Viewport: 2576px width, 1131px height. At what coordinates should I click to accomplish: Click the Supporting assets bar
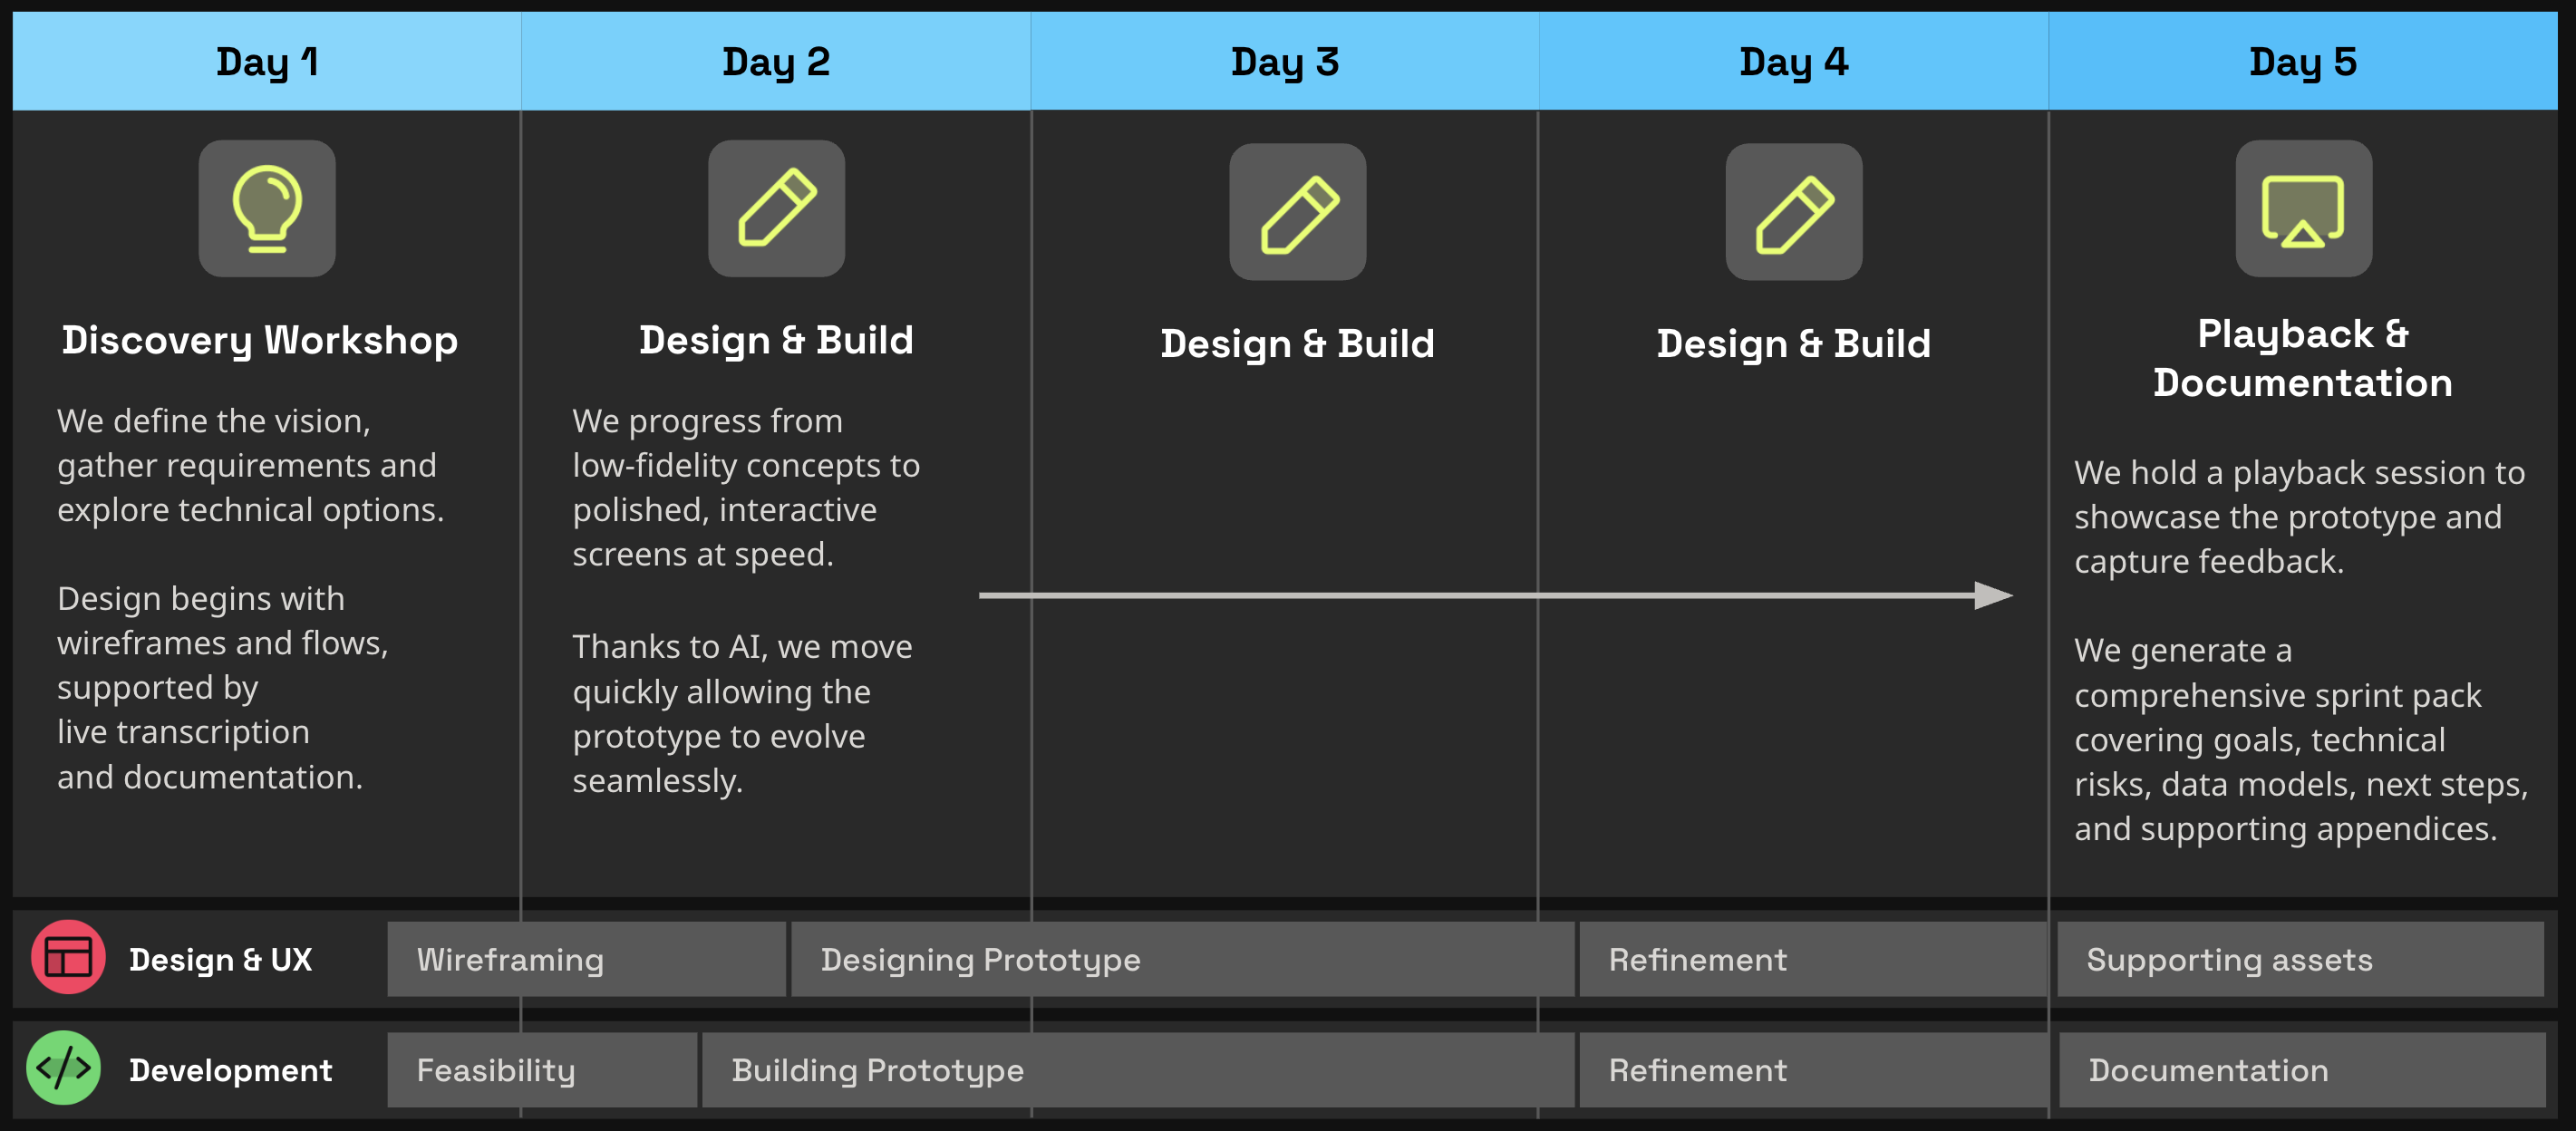(2301, 959)
